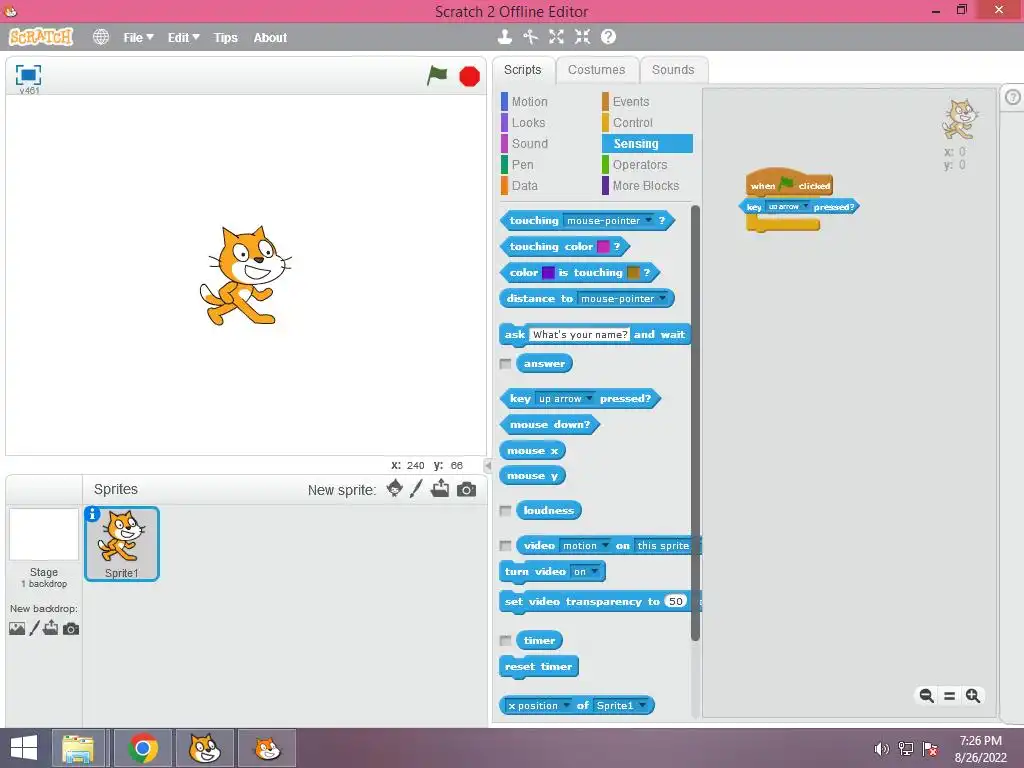Upload sprite from file
Screen dimensions: 1024x768
440,488
